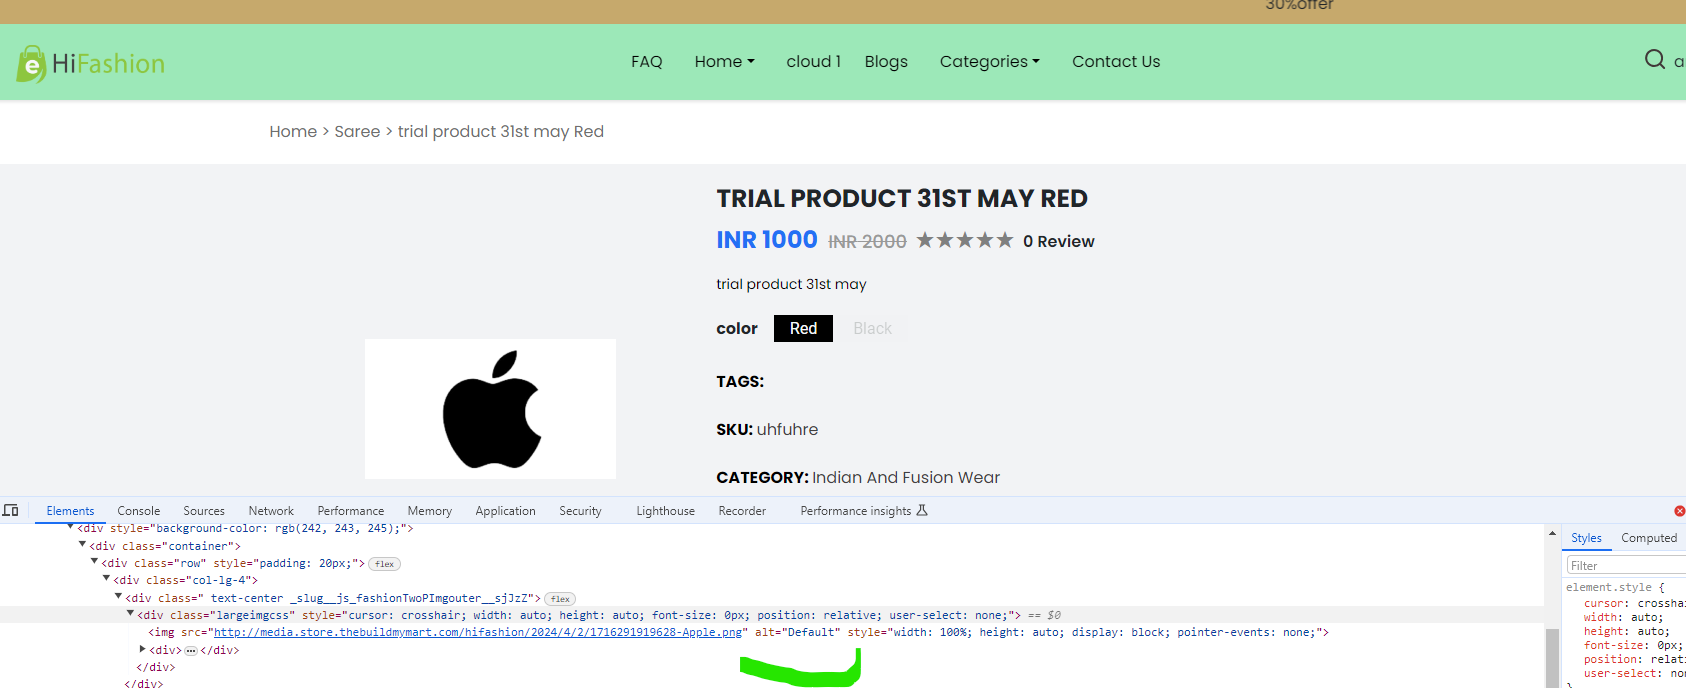Viewport: 1686px width, 688px height.
Task: Click the 0 Review text
Action: 1058,241
